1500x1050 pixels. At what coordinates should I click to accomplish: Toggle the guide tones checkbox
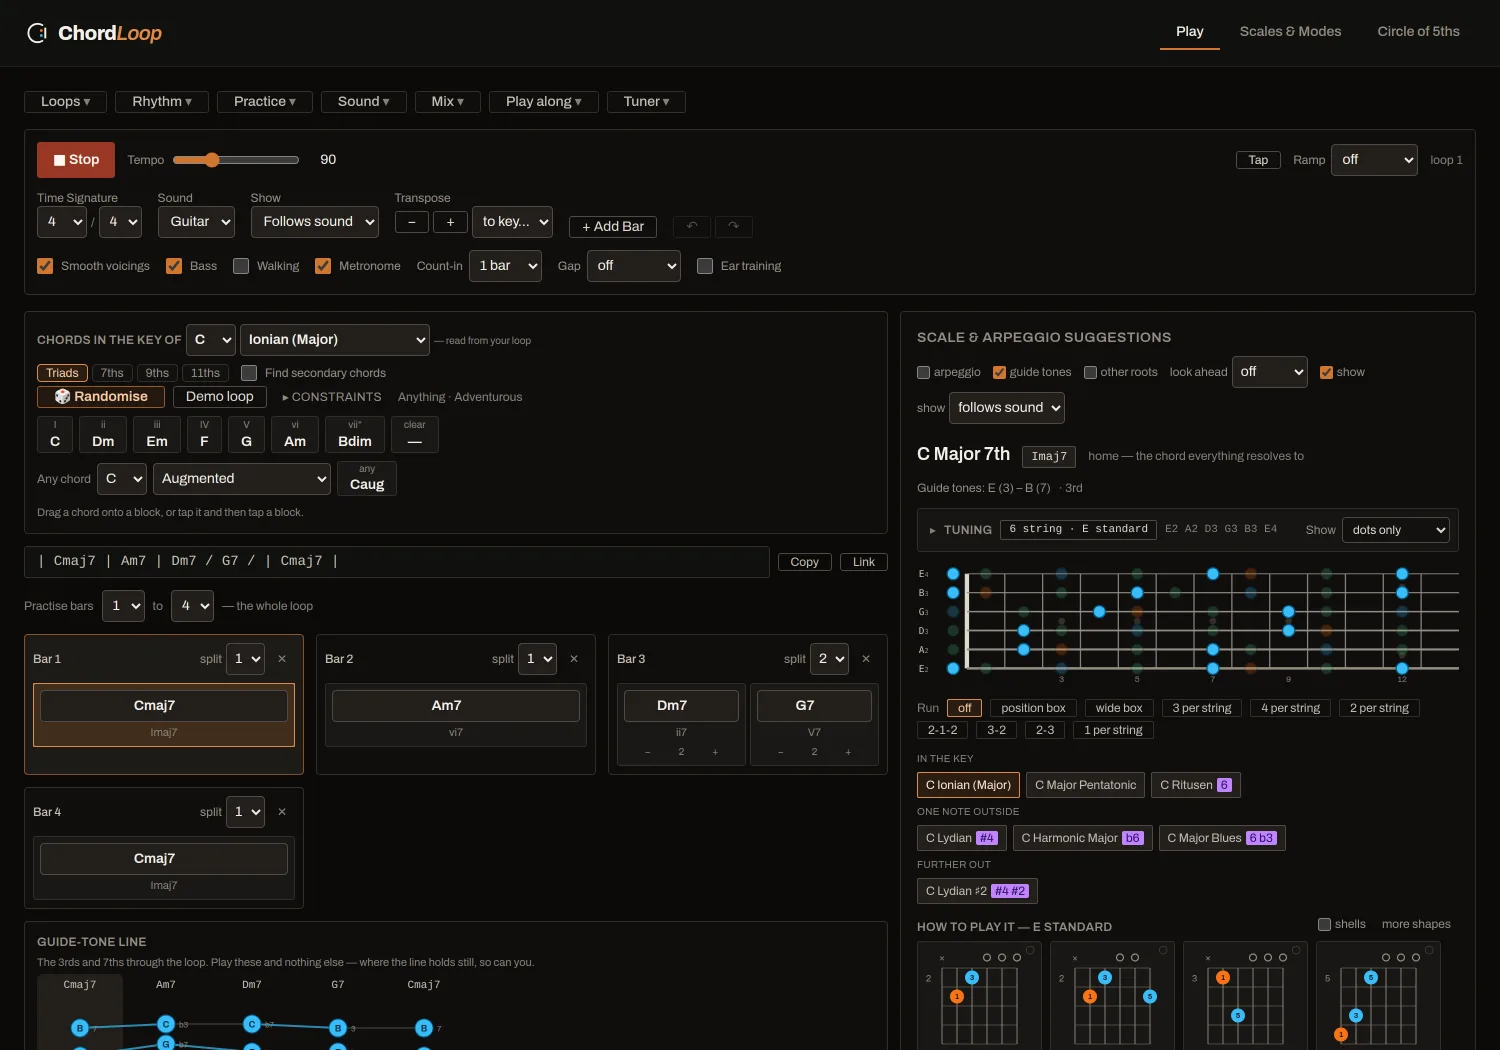tap(999, 372)
